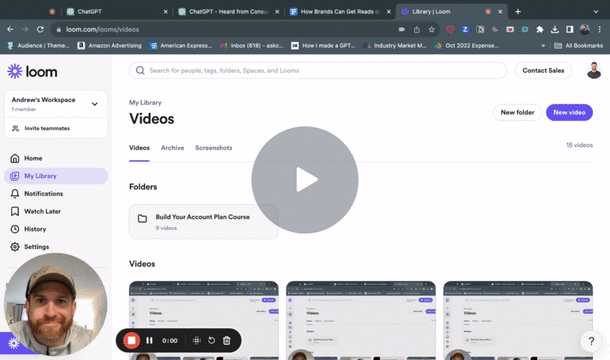Bookmark this page with the star icon

click(x=431, y=29)
